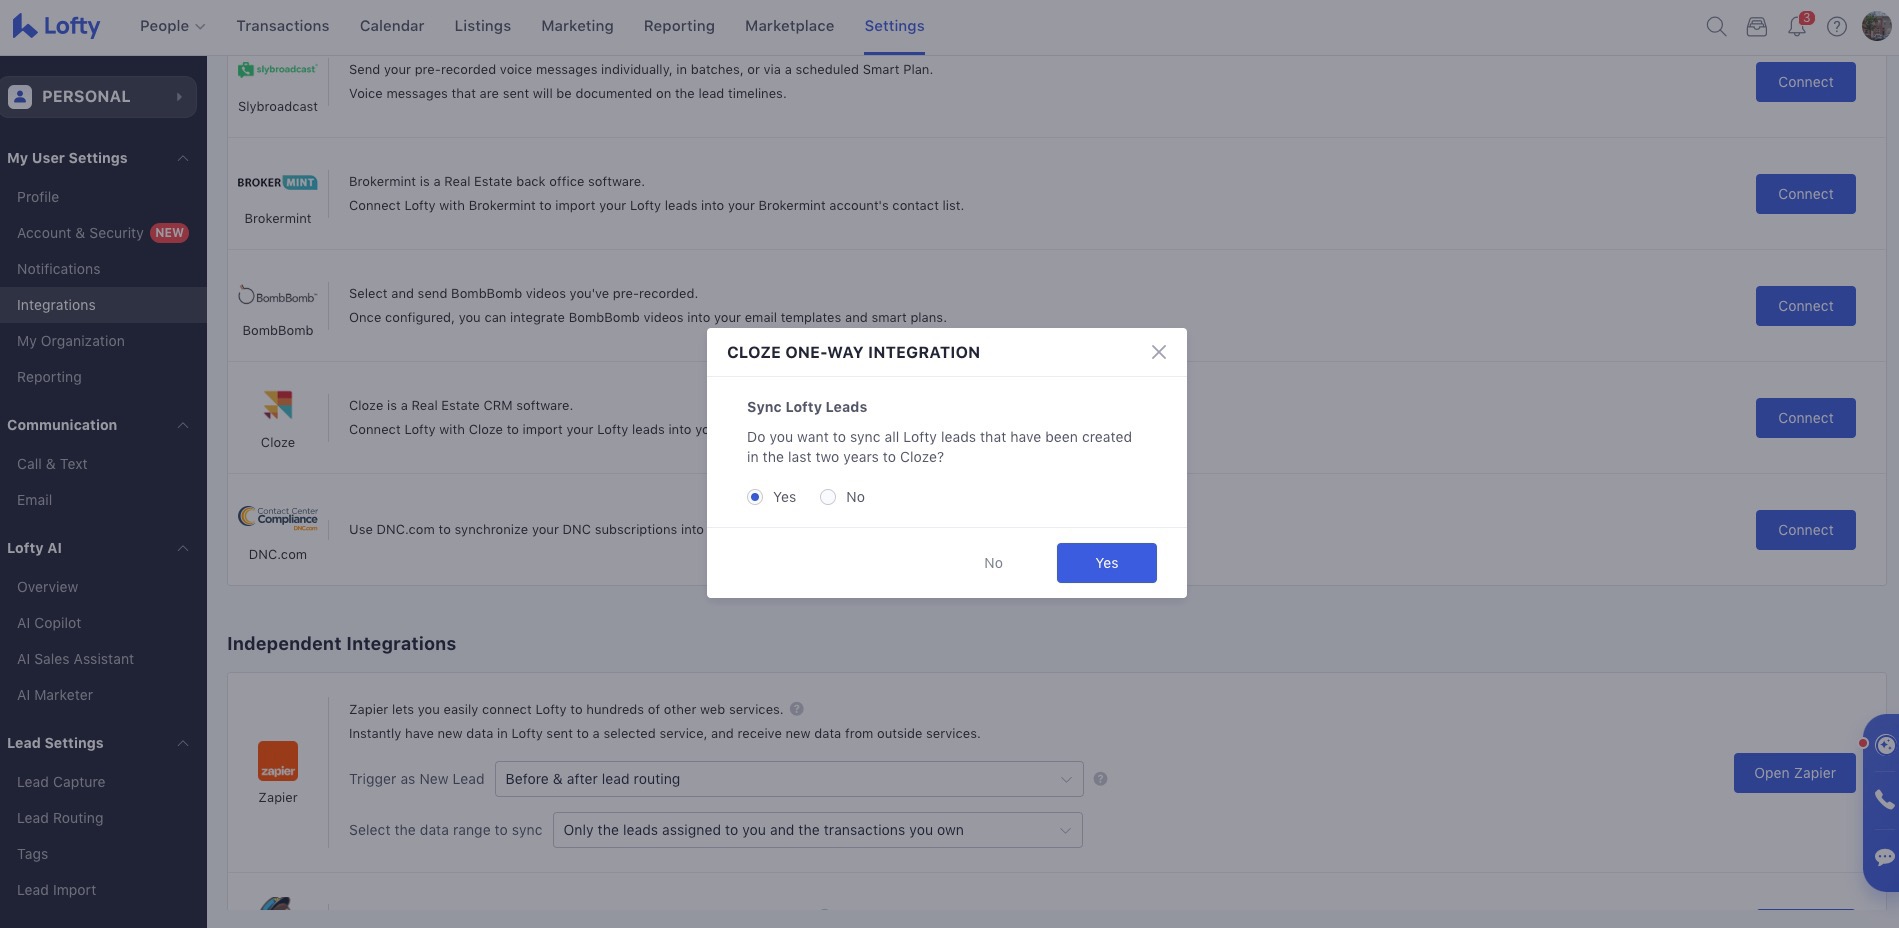Open the chat bubble icon in floating widget
Screen dimensions: 1899x928
(1884, 857)
